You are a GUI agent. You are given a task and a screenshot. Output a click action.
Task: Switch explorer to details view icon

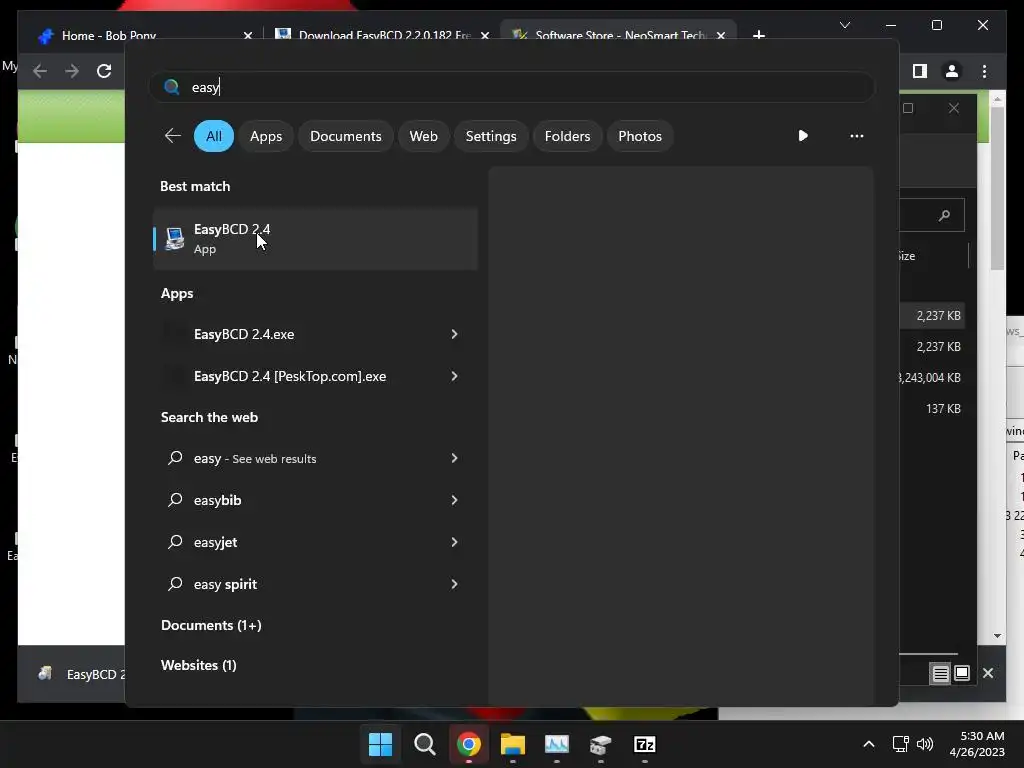tap(940, 673)
